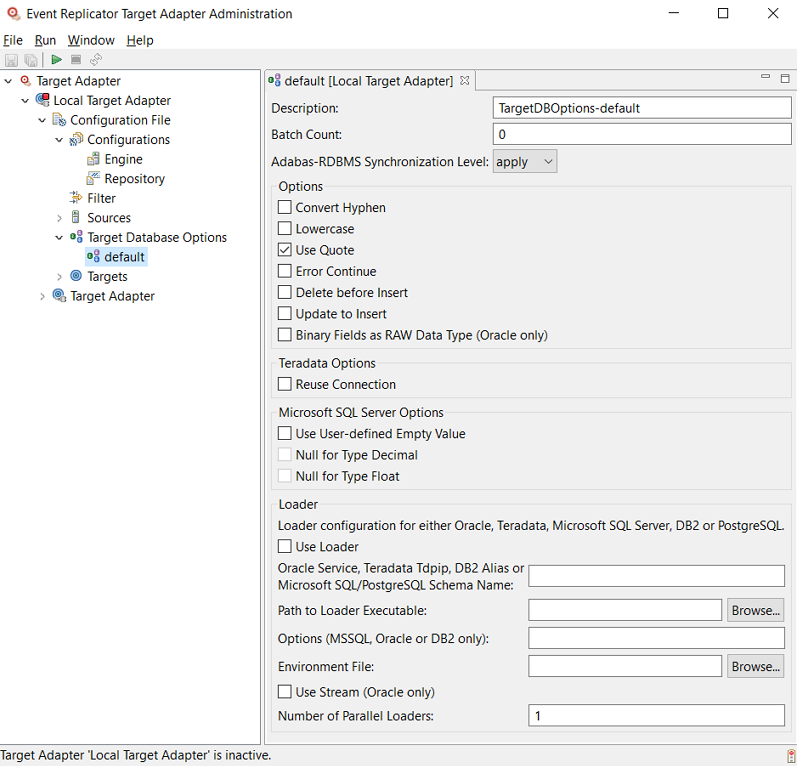
Task: Close the default editor tab with X
Action: coord(465,80)
